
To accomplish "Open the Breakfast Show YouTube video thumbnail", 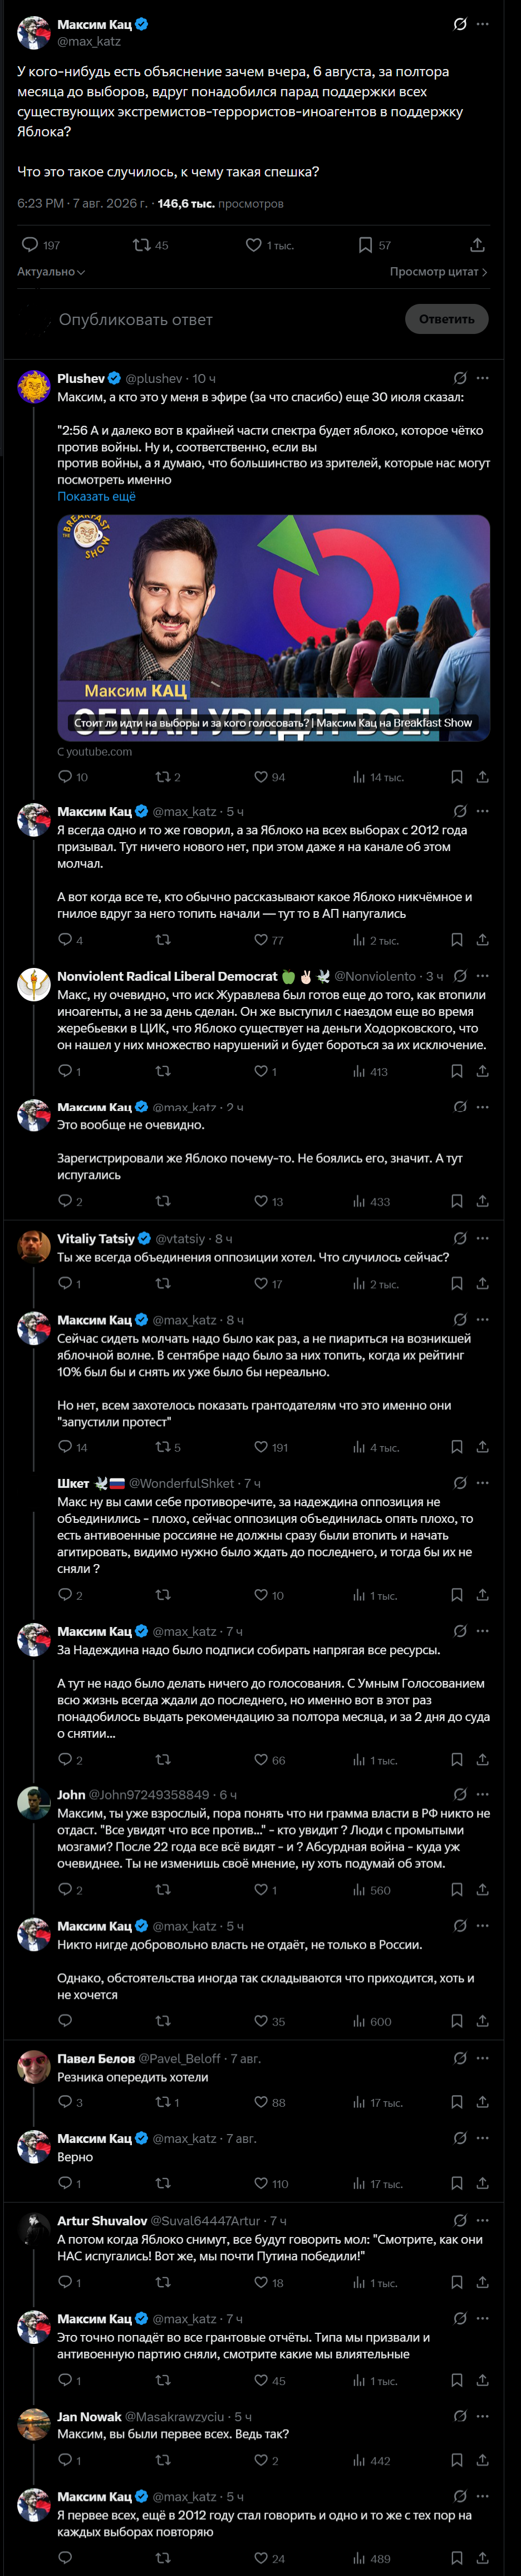I will click(x=273, y=628).
